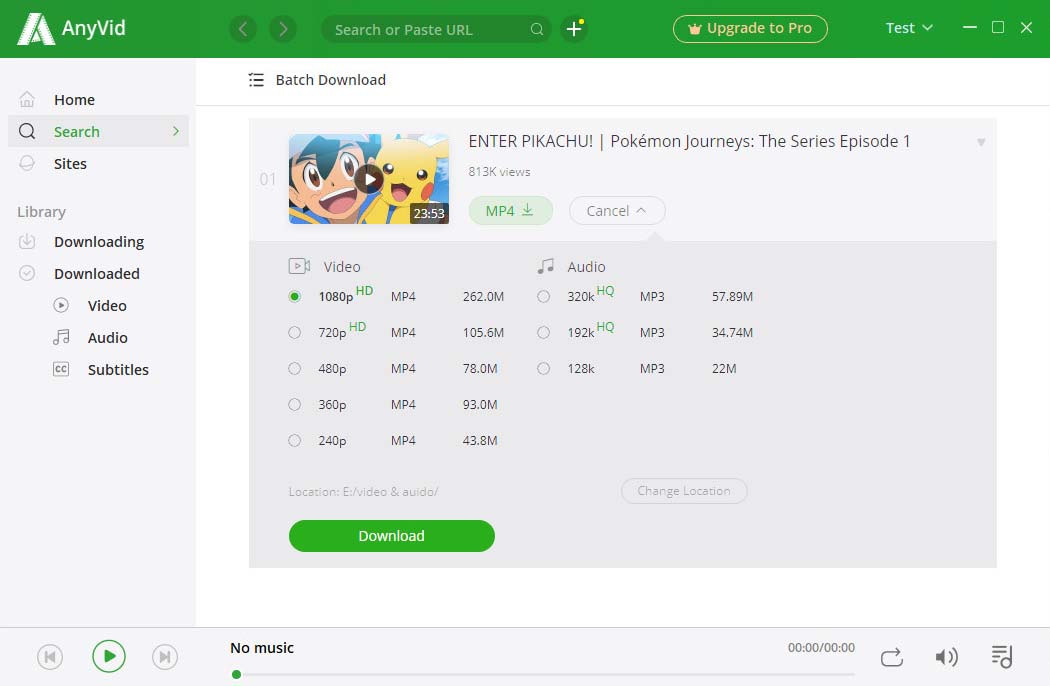Open Search in the sidebar
Screen dimensions: 1050x686
coord(98,131)
